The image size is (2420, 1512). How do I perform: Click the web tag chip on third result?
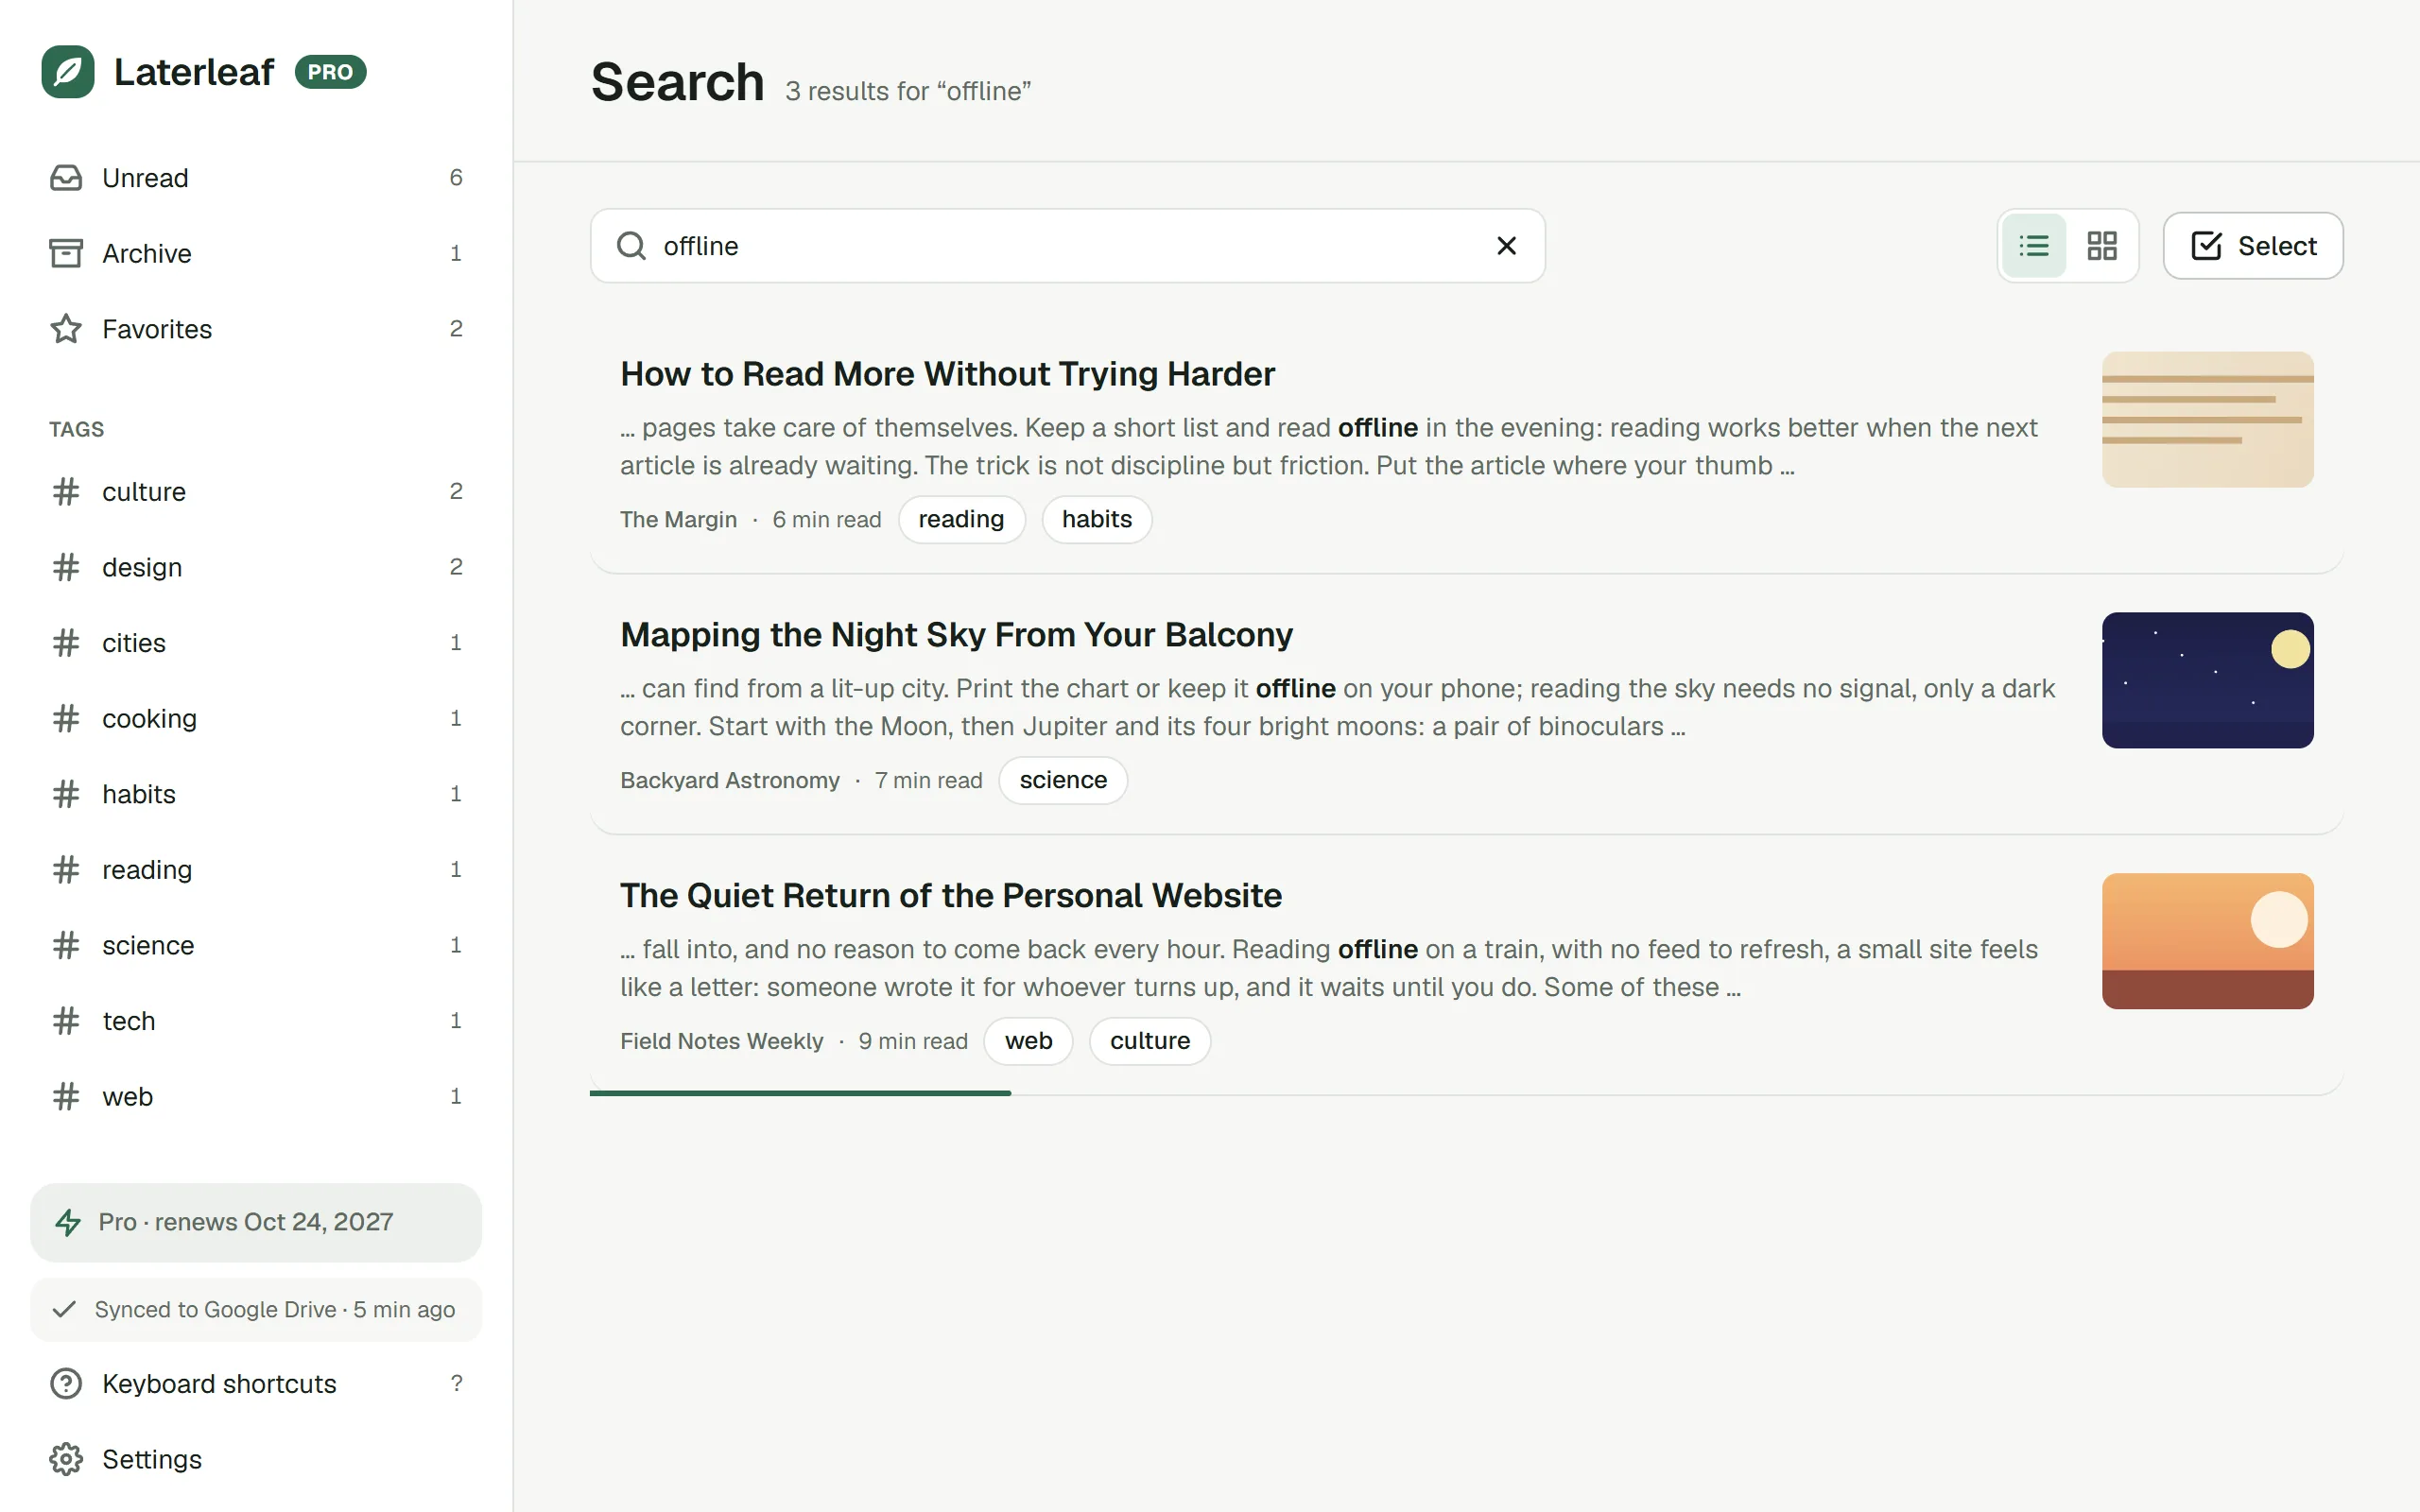1028,1042
